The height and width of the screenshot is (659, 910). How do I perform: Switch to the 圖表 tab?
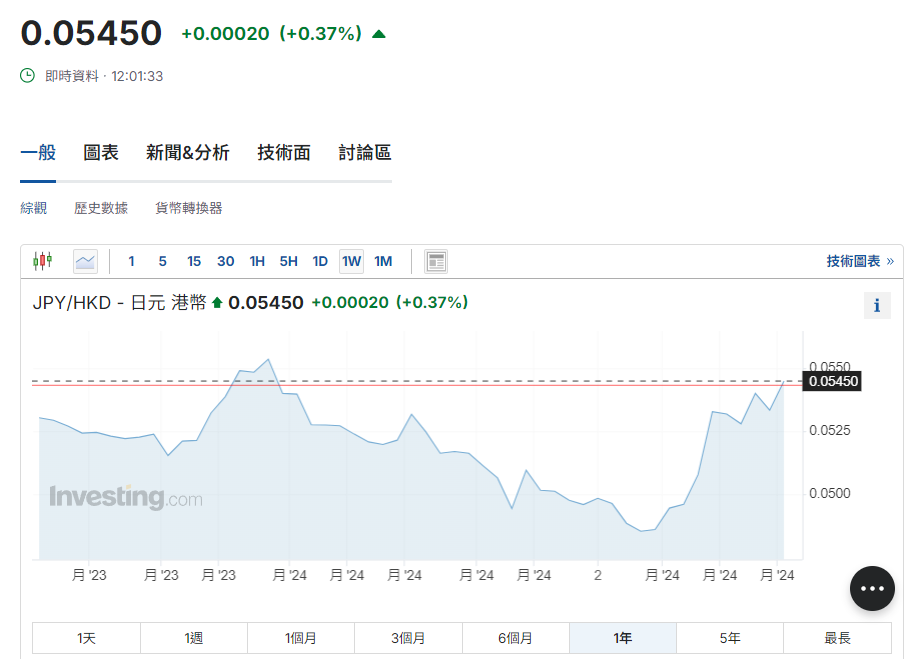[x=101, y=153]
